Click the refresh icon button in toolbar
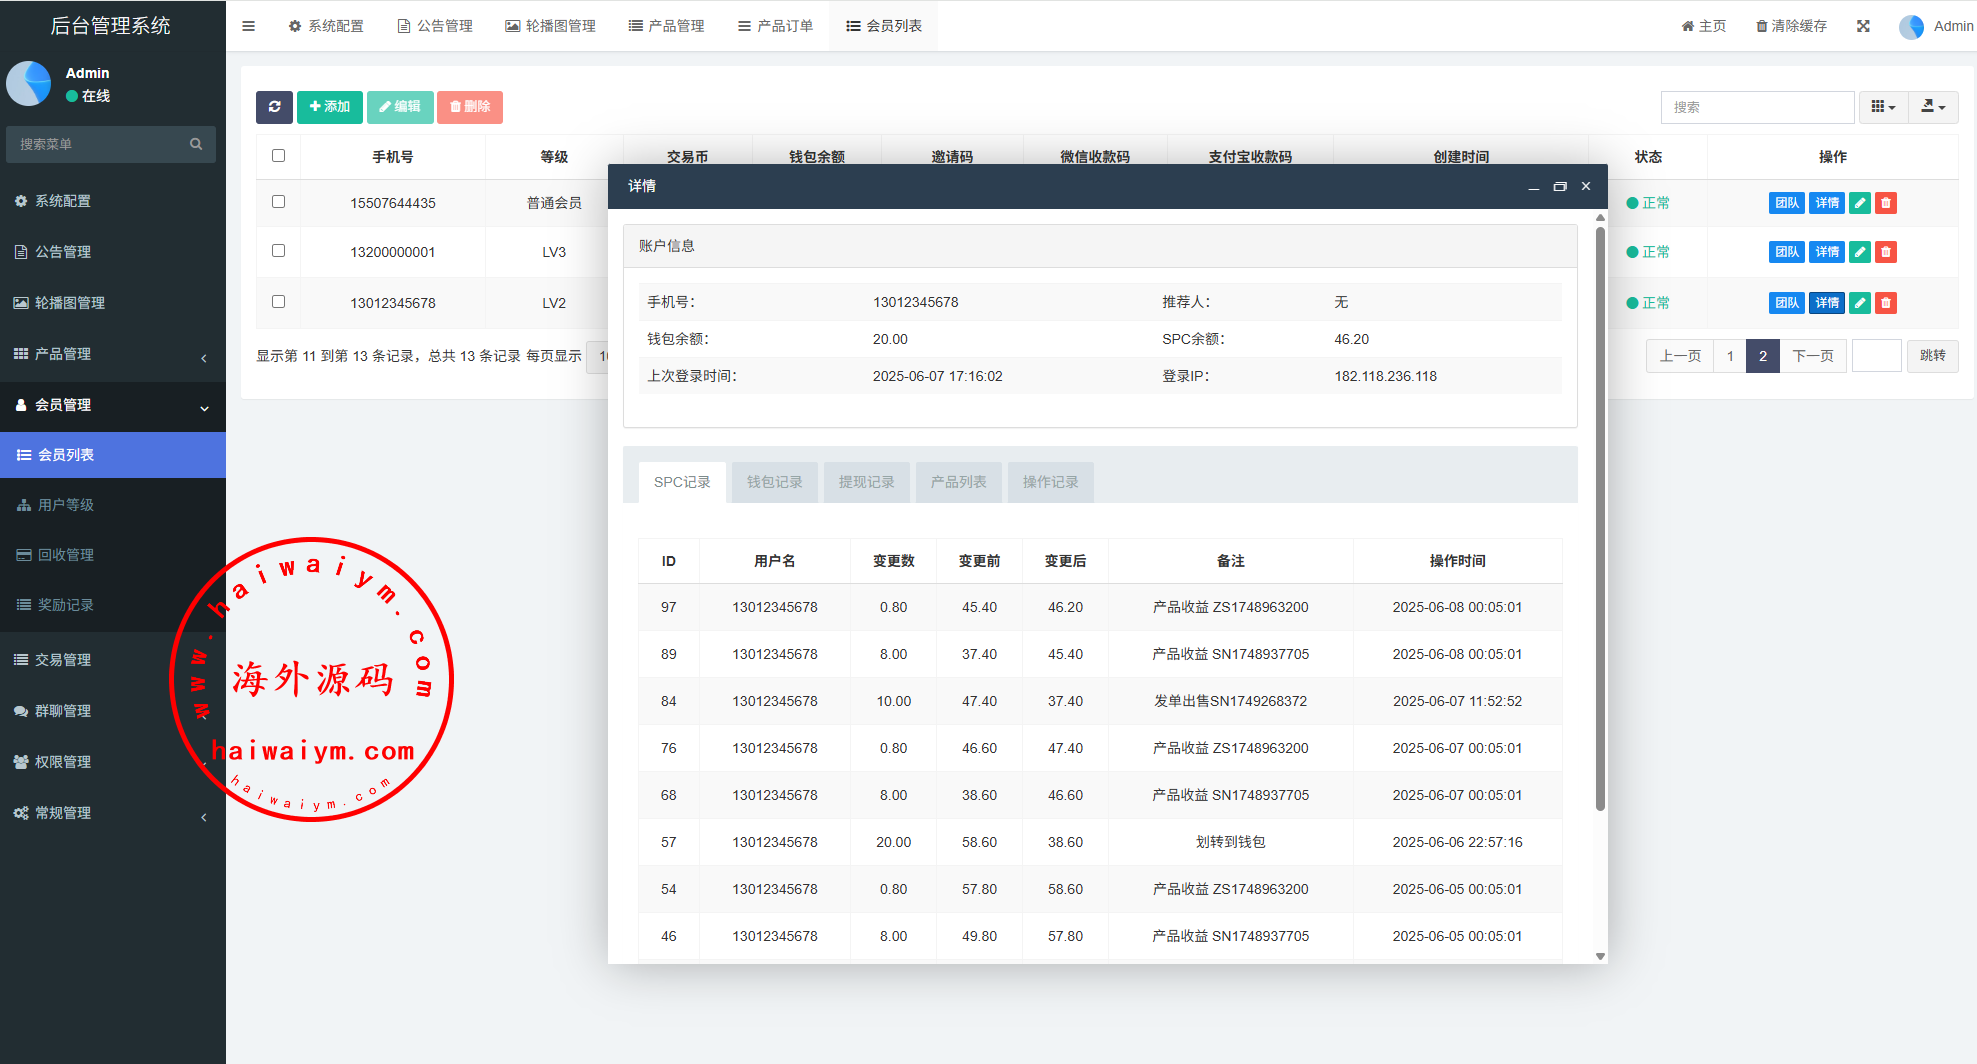The image size is (1977, 1064). pos(274,107)
